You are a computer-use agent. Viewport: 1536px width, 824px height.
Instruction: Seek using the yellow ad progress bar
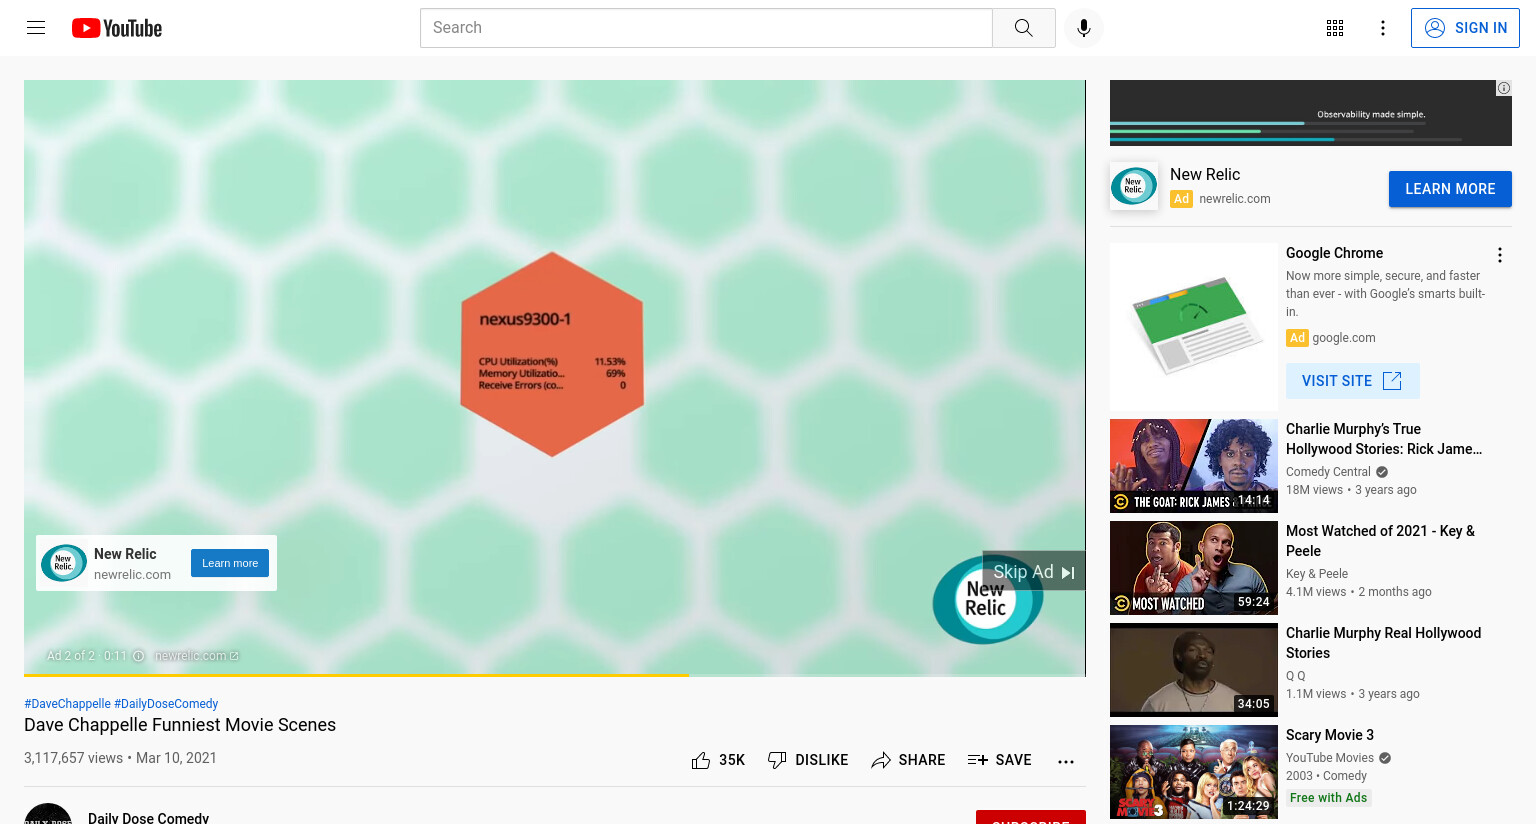tap(555, 675)
